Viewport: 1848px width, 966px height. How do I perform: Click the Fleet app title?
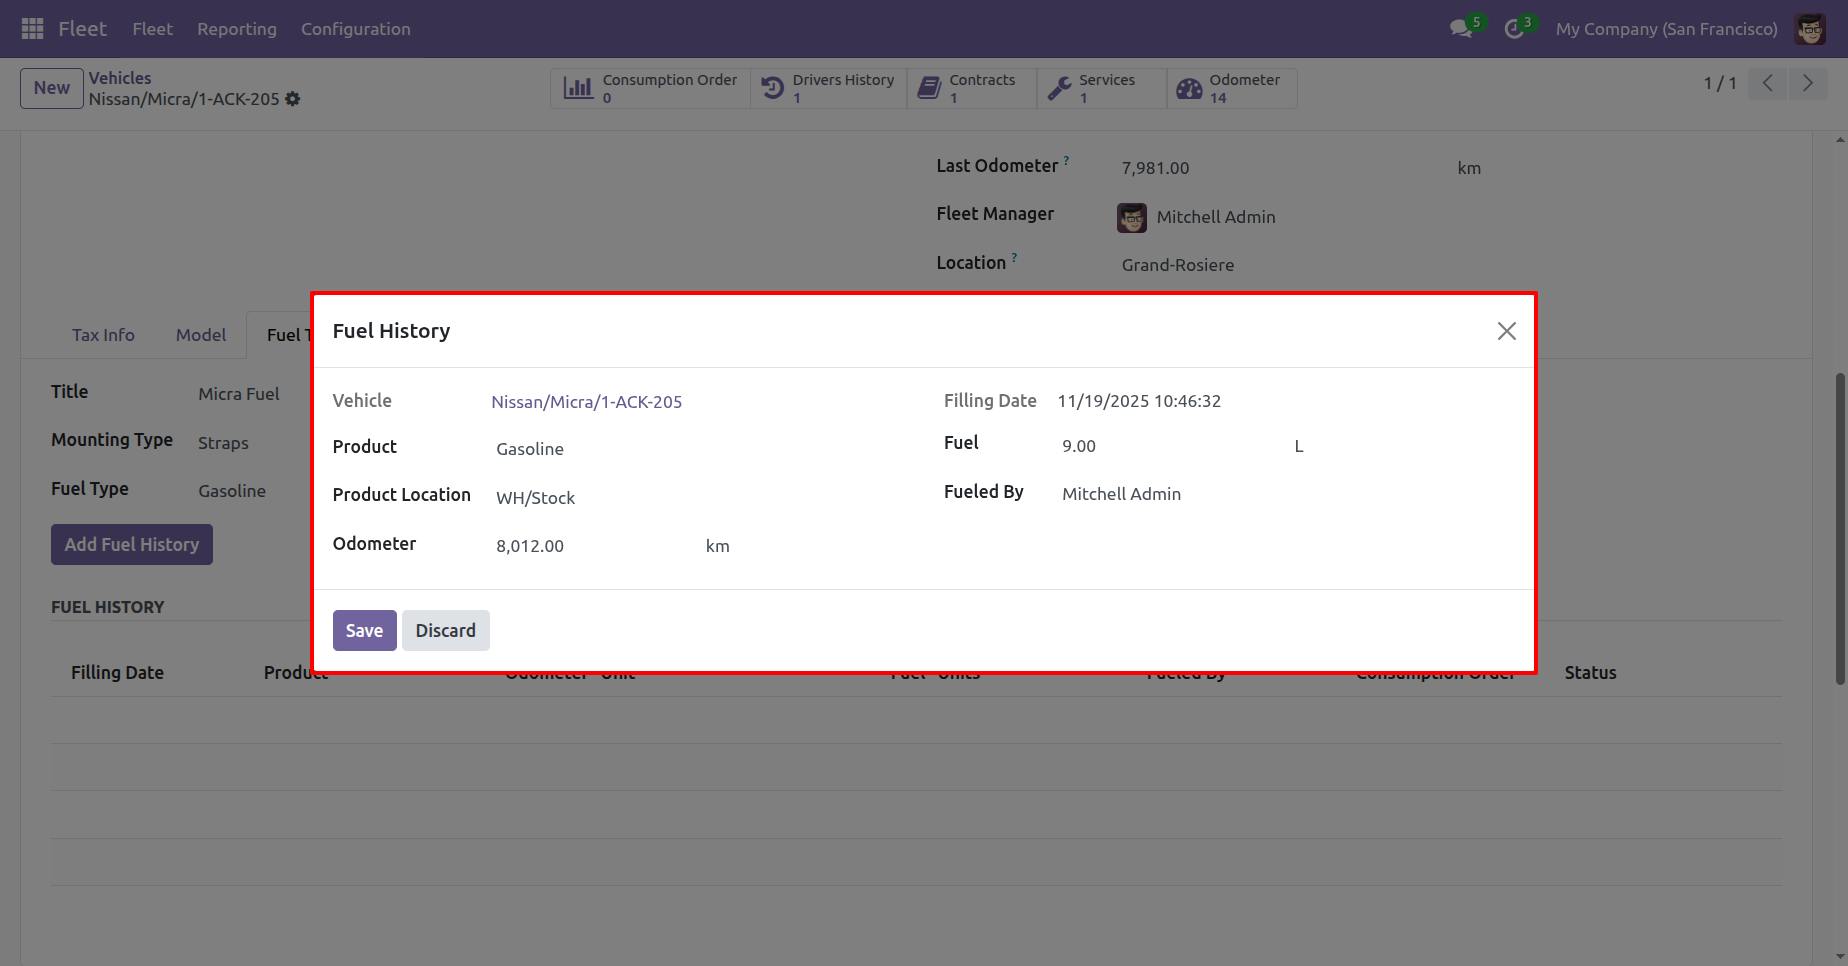coord(82,29)
